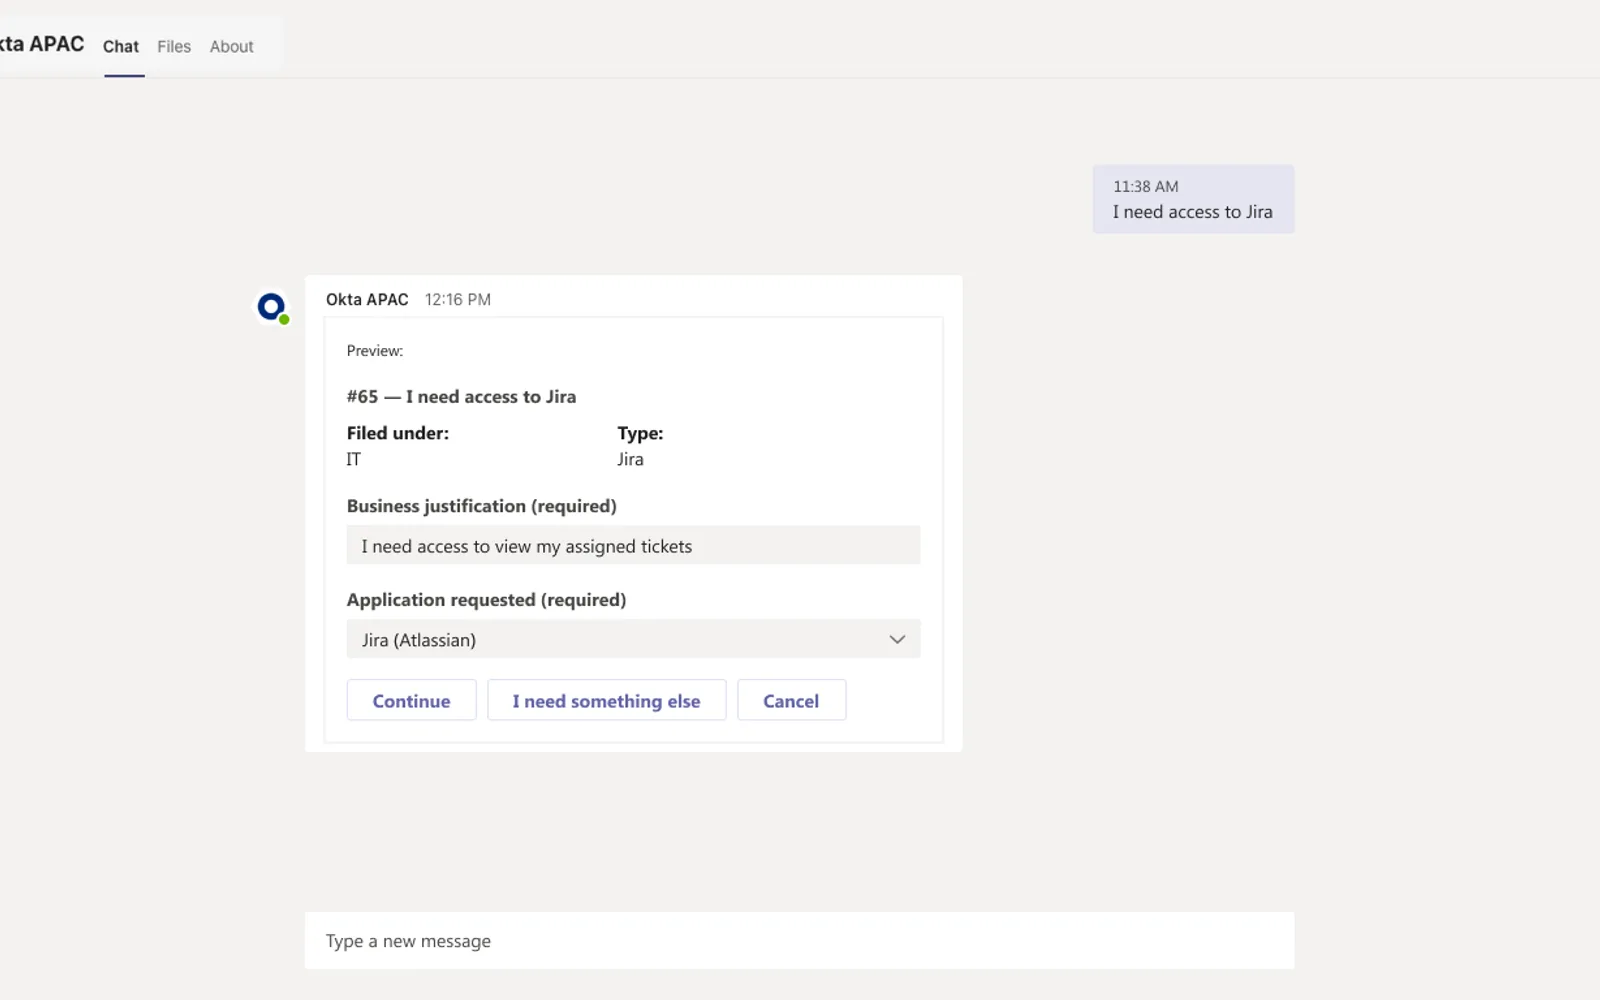
Task: Click the 'Filed under:' label
Action: (x=398, y=433)
